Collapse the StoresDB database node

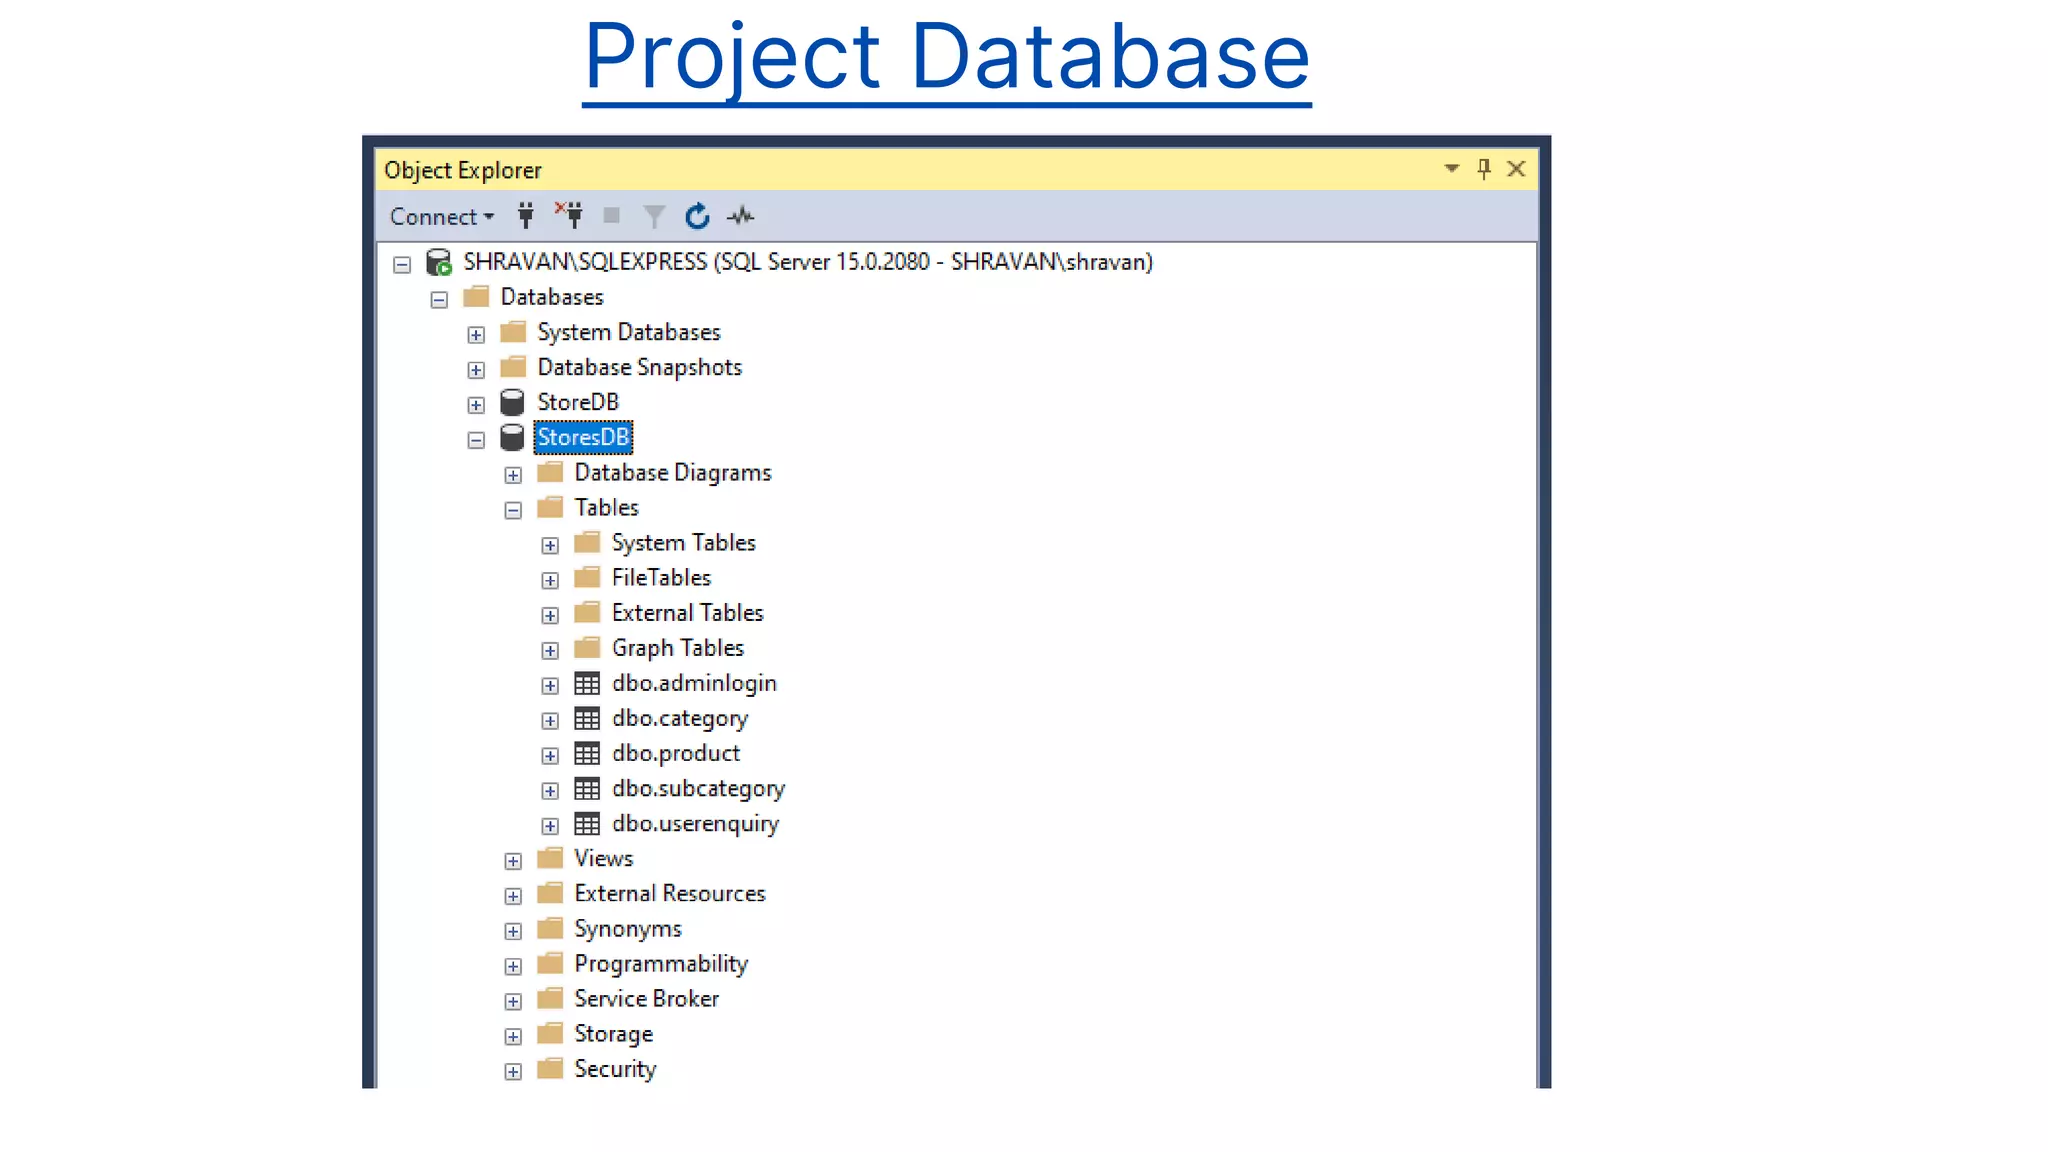coord(476,440)
